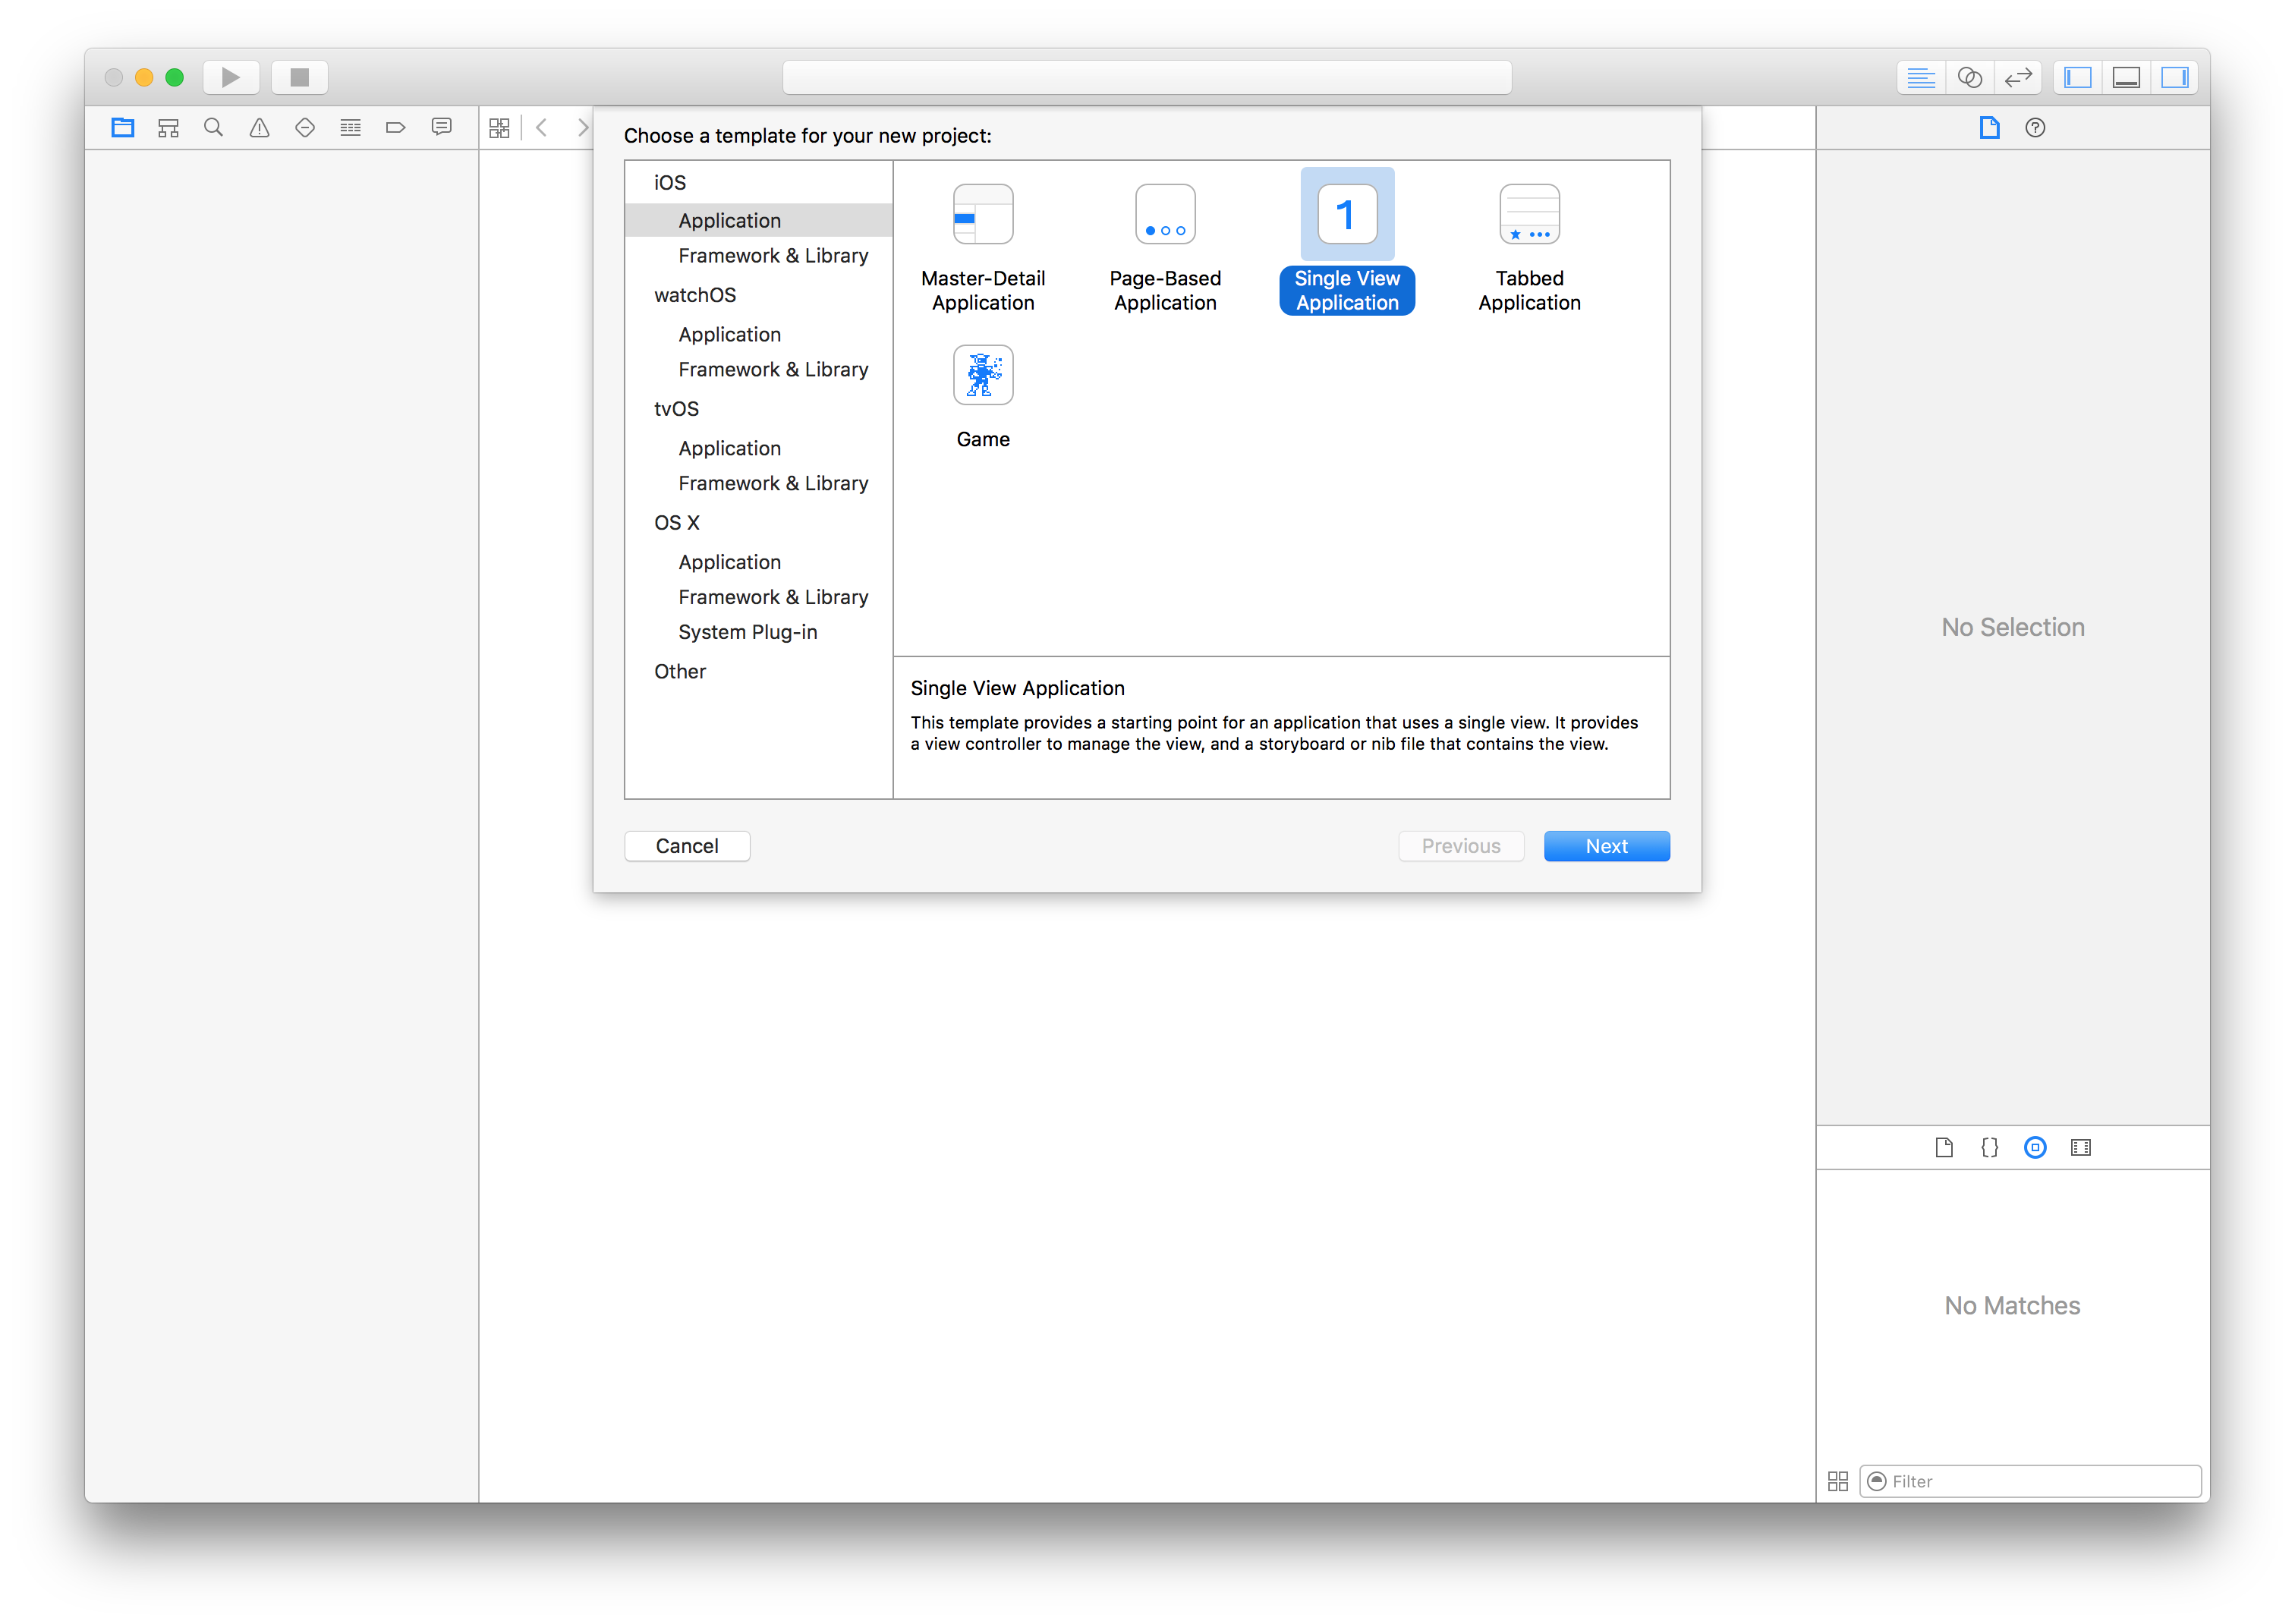Click the Cancel button
The image size is (2295, 1624).
(x=686, y=846)
